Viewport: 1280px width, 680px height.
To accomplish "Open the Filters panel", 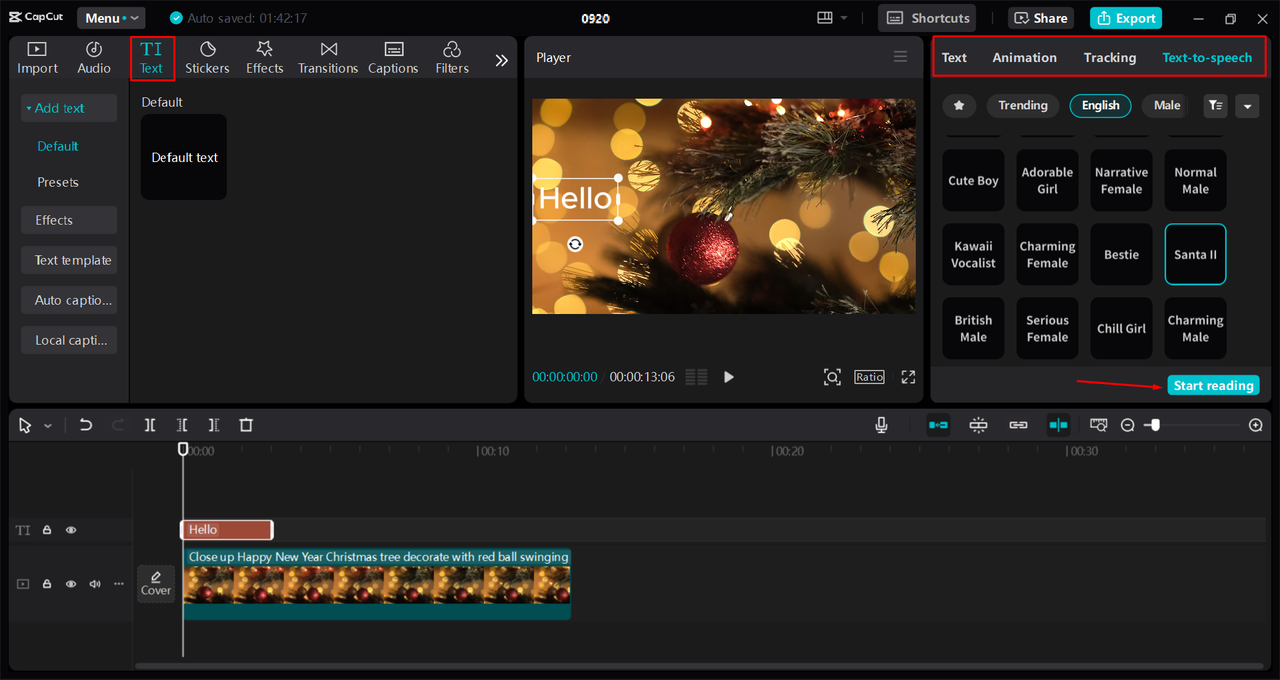I will [452, 58].
